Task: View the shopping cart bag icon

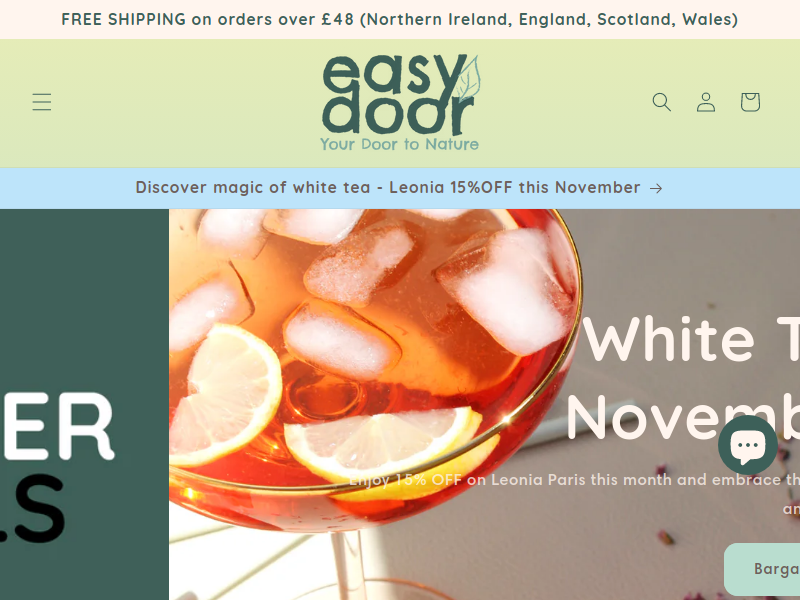Action: pos(751,102)
